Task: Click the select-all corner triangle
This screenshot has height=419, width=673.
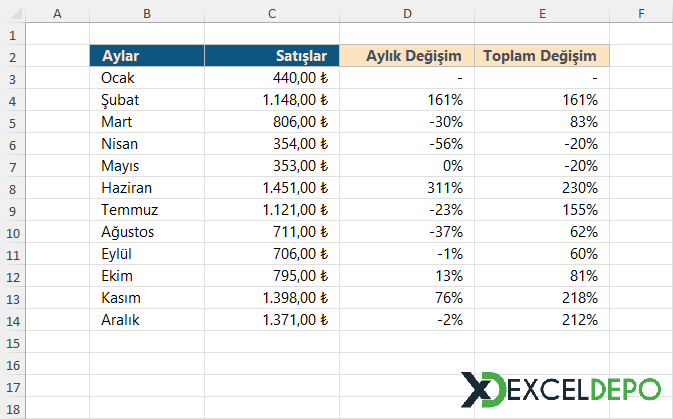Action: click(11, 12)
